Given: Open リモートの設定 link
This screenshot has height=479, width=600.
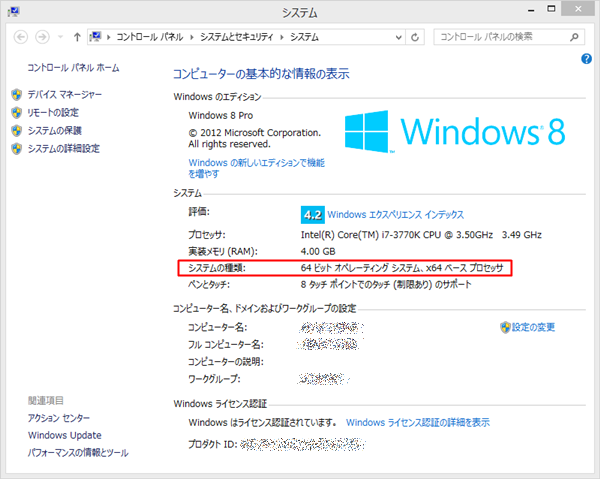Looking at the screenshot, I should pos(53,112).
